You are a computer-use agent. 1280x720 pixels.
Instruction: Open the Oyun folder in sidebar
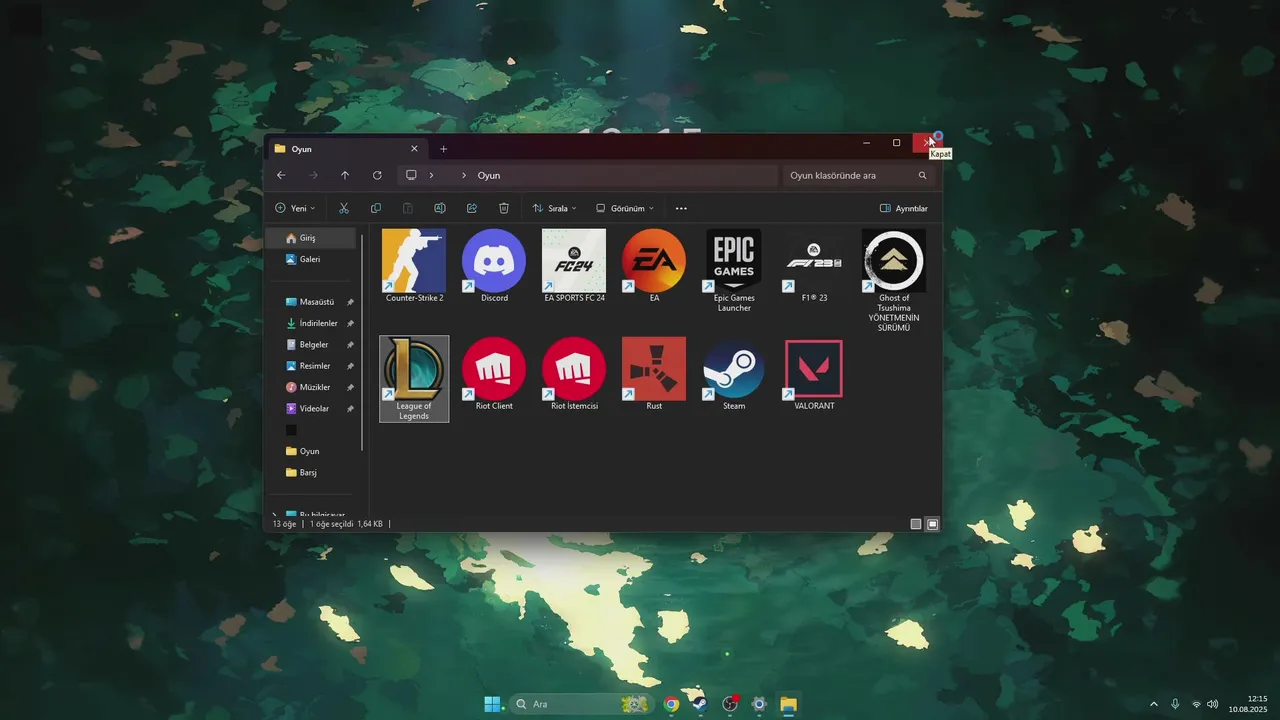(x=311, y=451)
